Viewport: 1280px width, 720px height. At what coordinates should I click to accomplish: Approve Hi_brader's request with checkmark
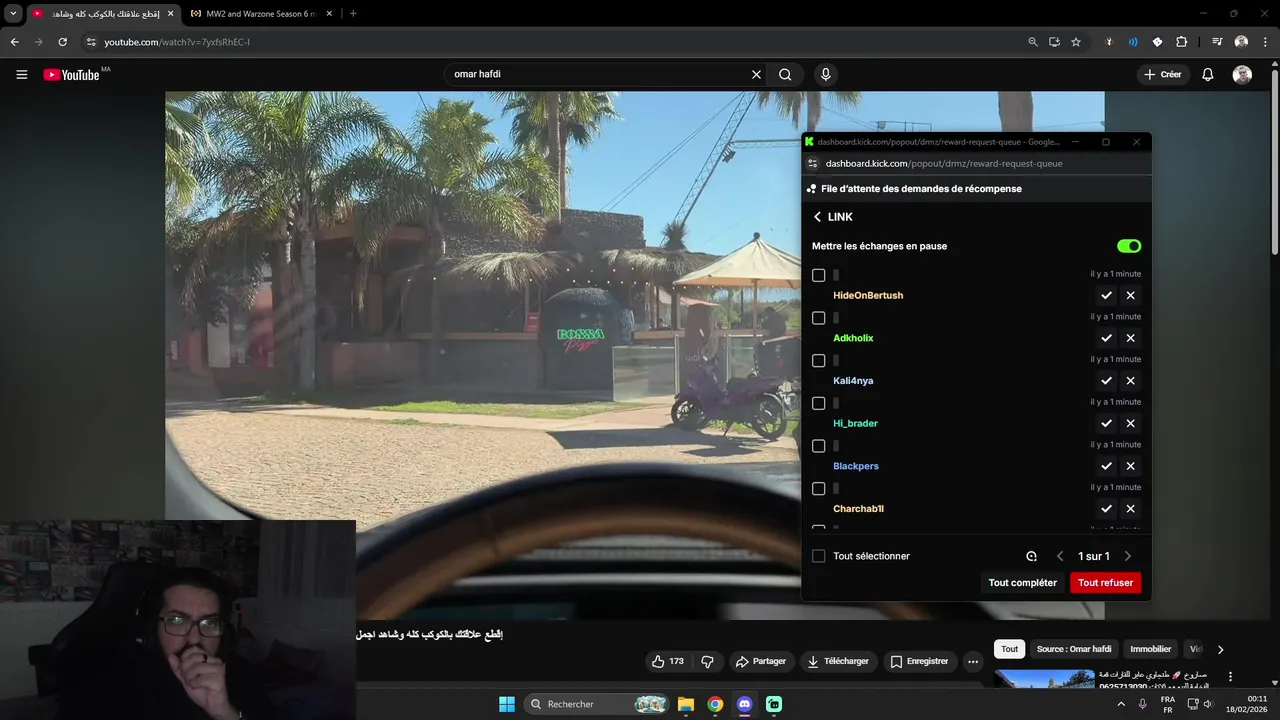[x=1106, y=423]
